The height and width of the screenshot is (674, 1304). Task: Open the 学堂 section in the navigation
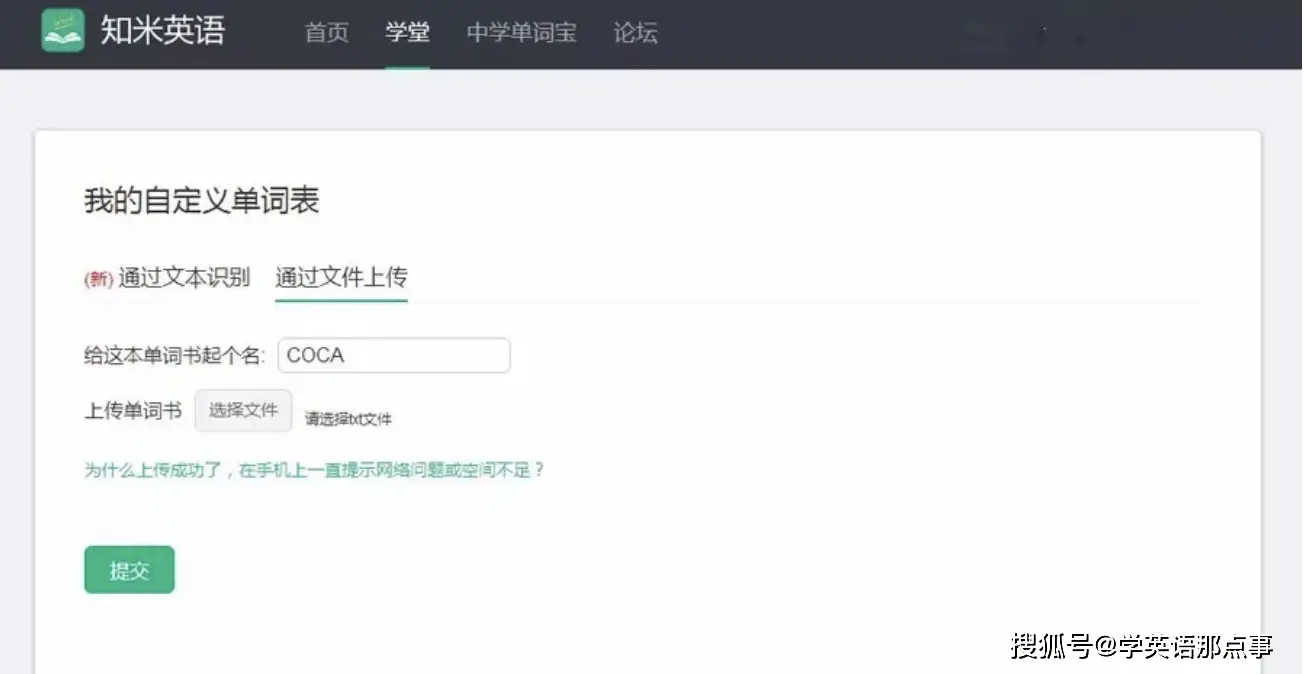(x=407, y=32)
